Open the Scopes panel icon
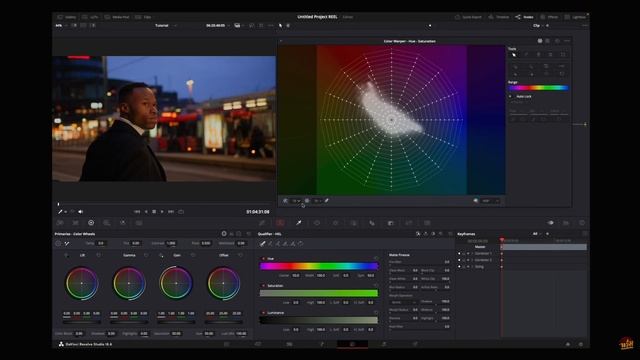This screenshot has width=640, height=360. pos(566,223)
